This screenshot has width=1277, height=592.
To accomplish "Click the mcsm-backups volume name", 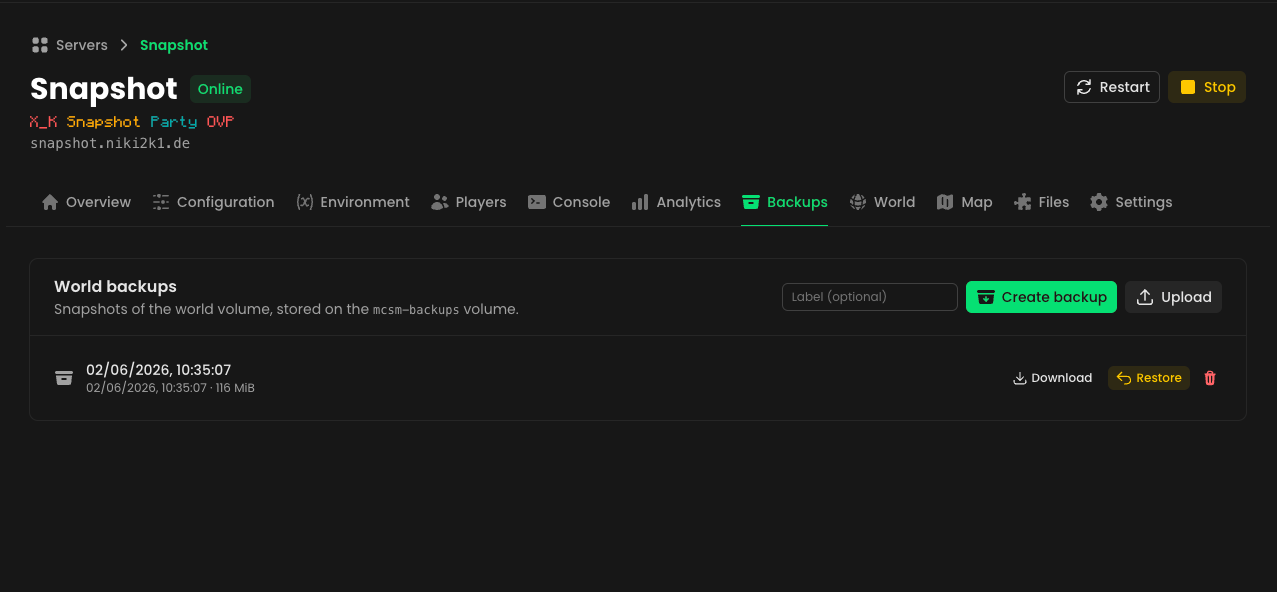I will coord(416,310).
